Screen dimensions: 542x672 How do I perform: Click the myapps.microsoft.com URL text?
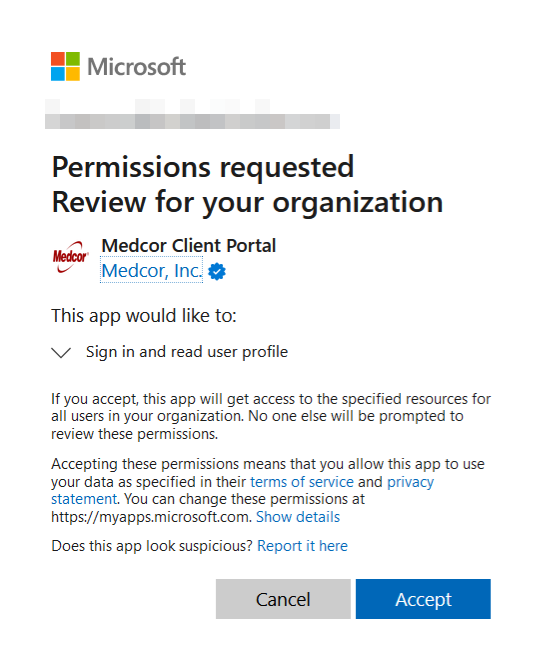tap(150, 517)
